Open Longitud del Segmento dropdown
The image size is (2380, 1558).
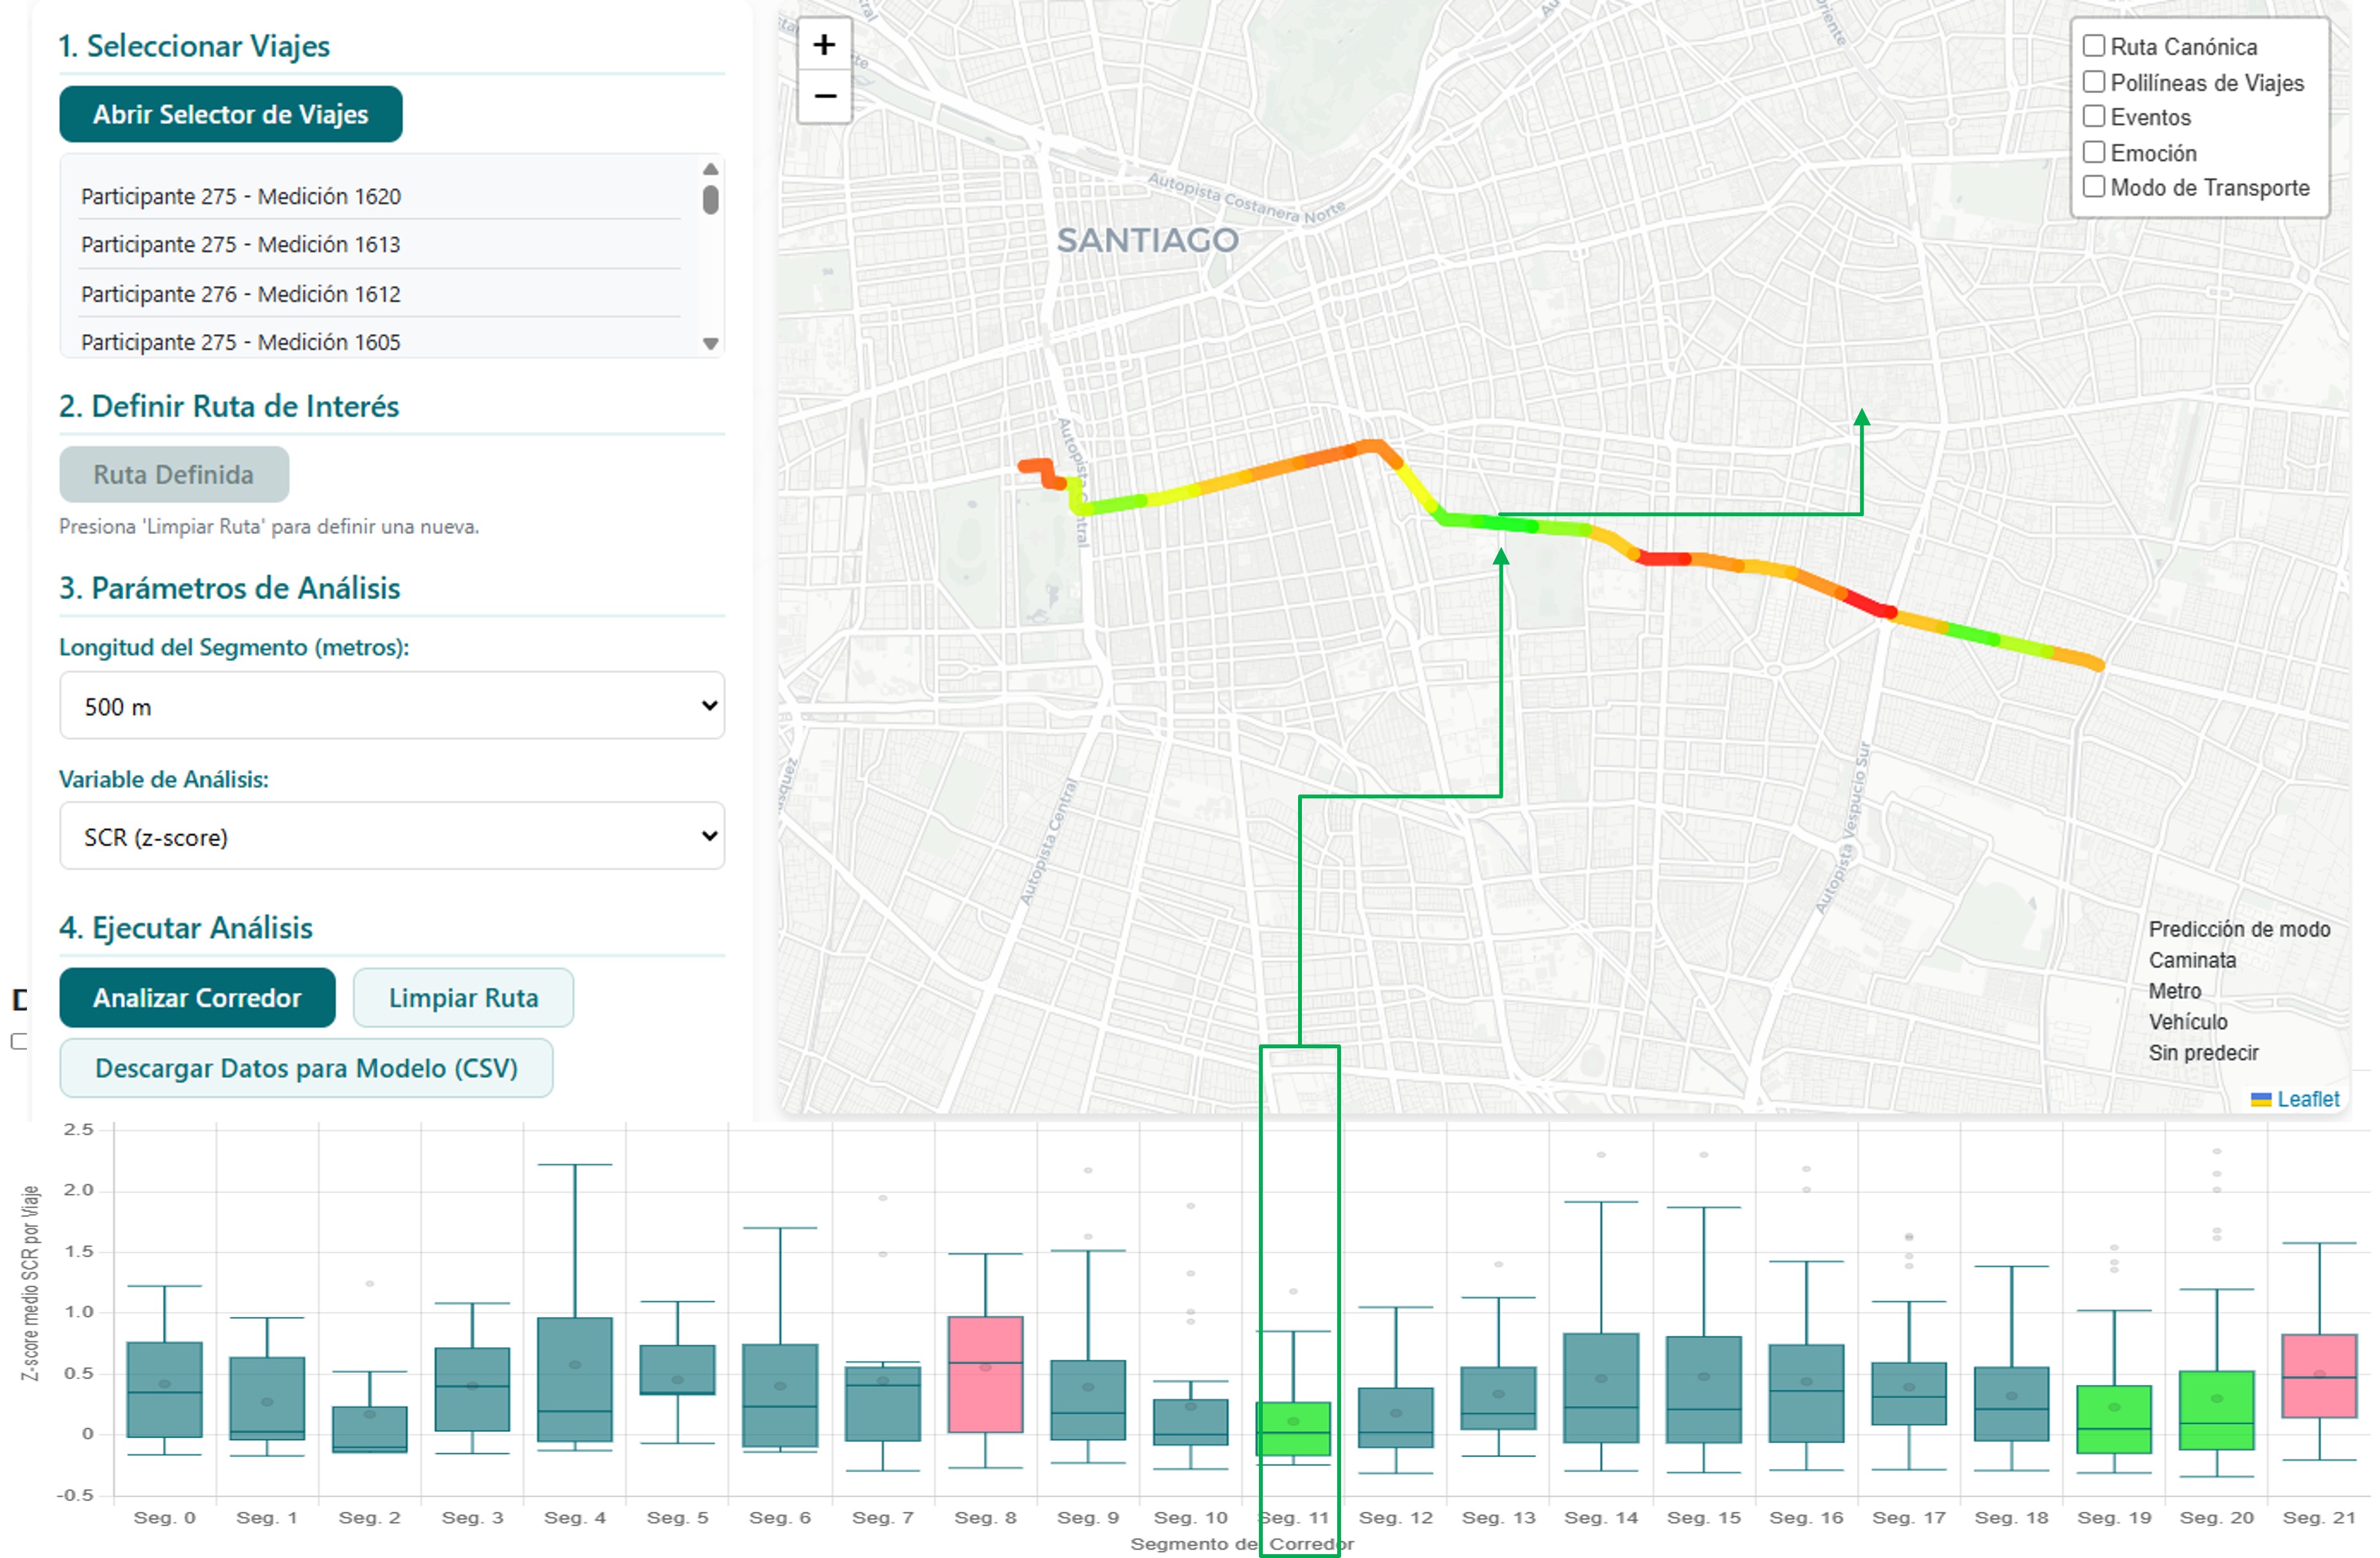391,706
